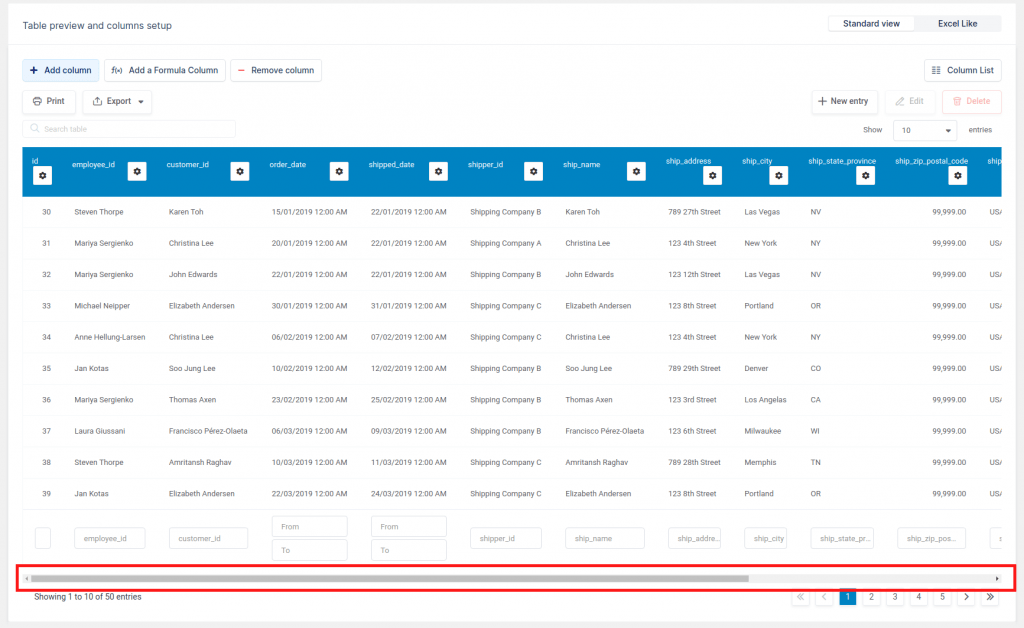Switch to Standard view
Viewport: 1024px width, 628px height.
(871, 23)
